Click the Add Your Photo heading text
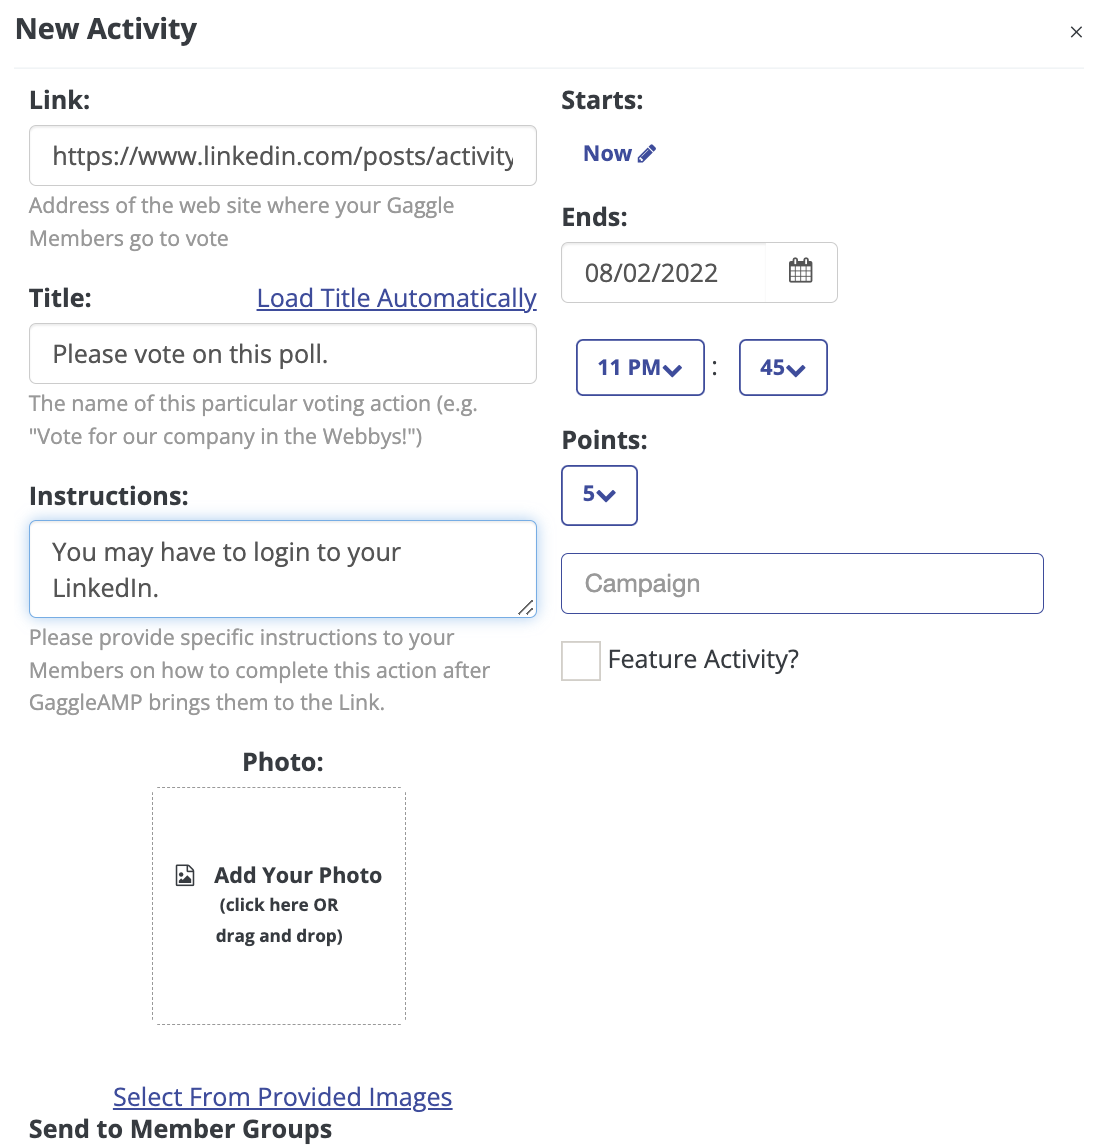 [298, 875]
